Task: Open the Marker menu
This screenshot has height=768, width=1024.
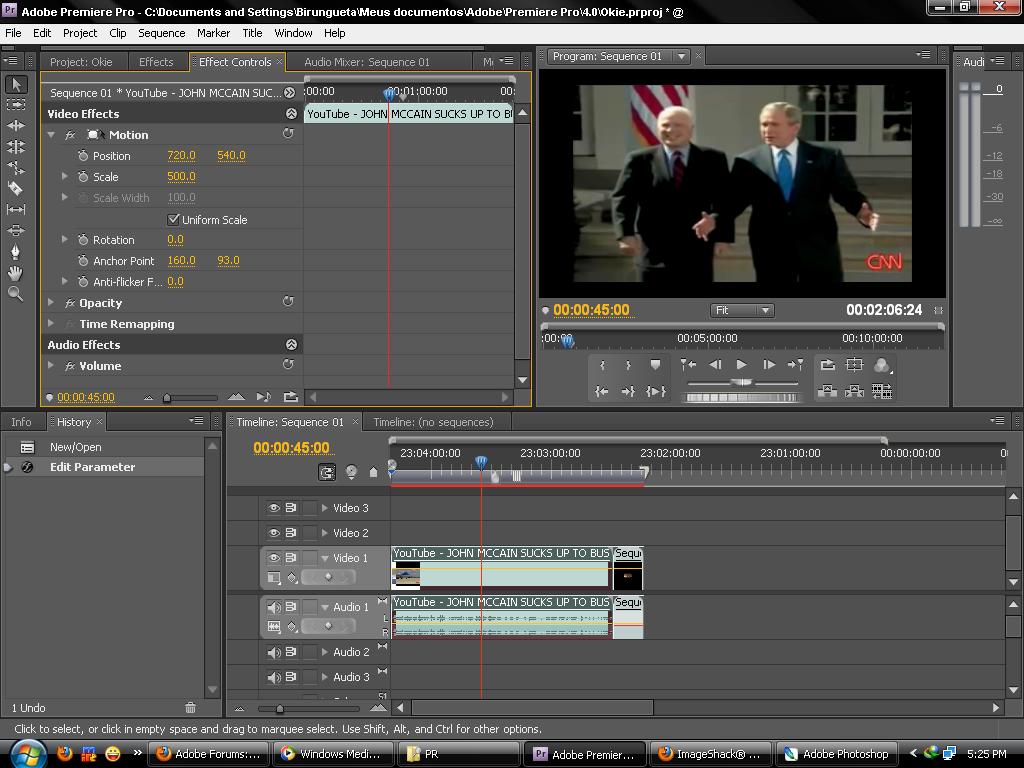Action: (214, 33)
